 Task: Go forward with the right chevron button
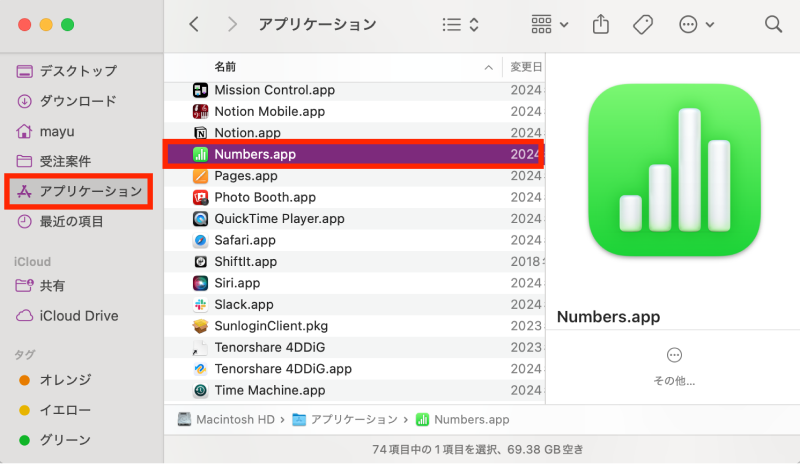tap(232, 24)
